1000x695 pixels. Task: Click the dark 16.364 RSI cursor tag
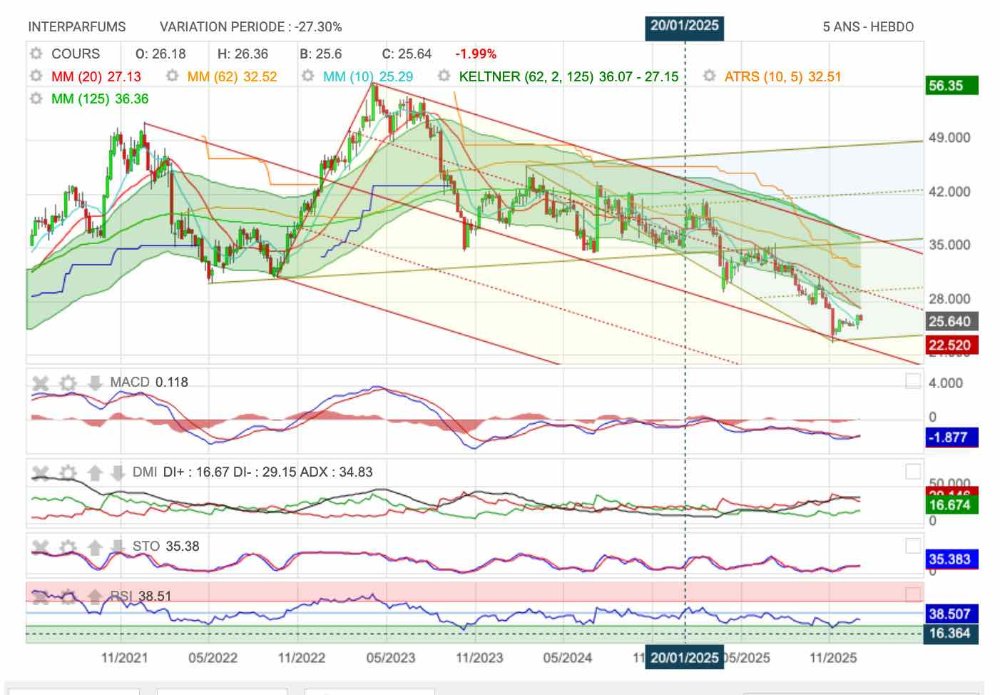click(952, 633)
